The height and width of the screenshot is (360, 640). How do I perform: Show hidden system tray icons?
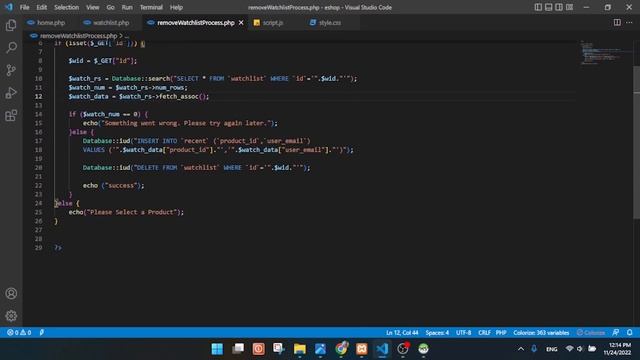pyautogui.click(x=521, y=349)
